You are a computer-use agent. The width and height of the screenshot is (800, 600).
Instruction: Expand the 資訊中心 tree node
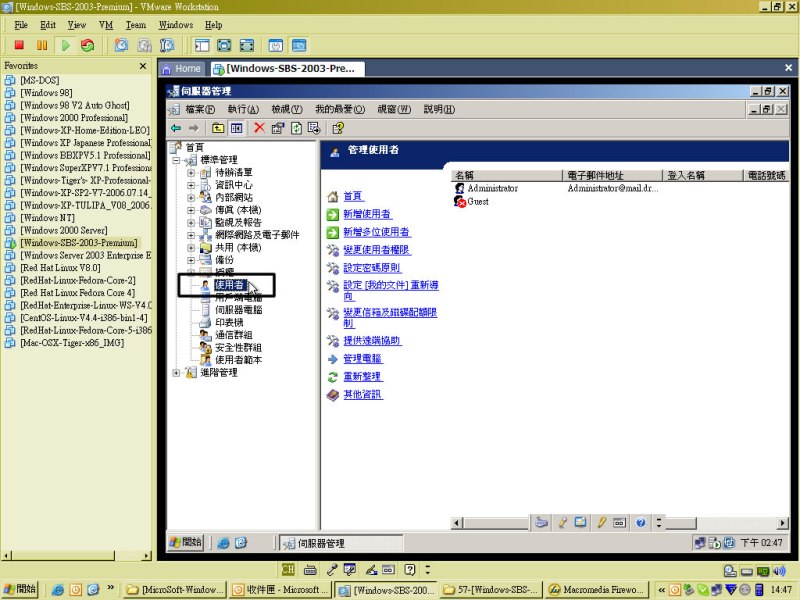[x=191, y=185]
